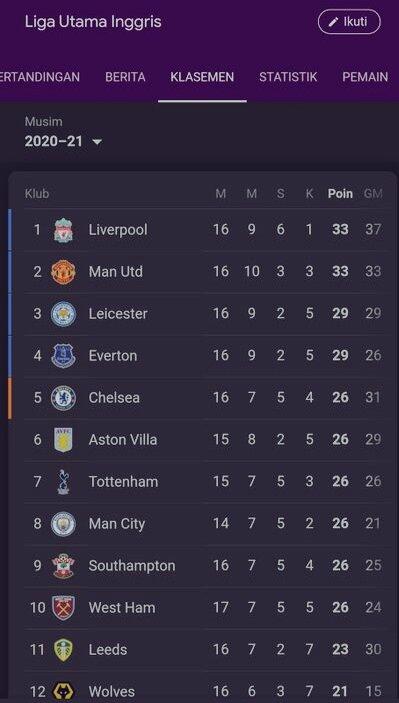Click the Man Utd club crest
Image resolution: width=399 pixels, height=703 pixels.
click(63, 272)
